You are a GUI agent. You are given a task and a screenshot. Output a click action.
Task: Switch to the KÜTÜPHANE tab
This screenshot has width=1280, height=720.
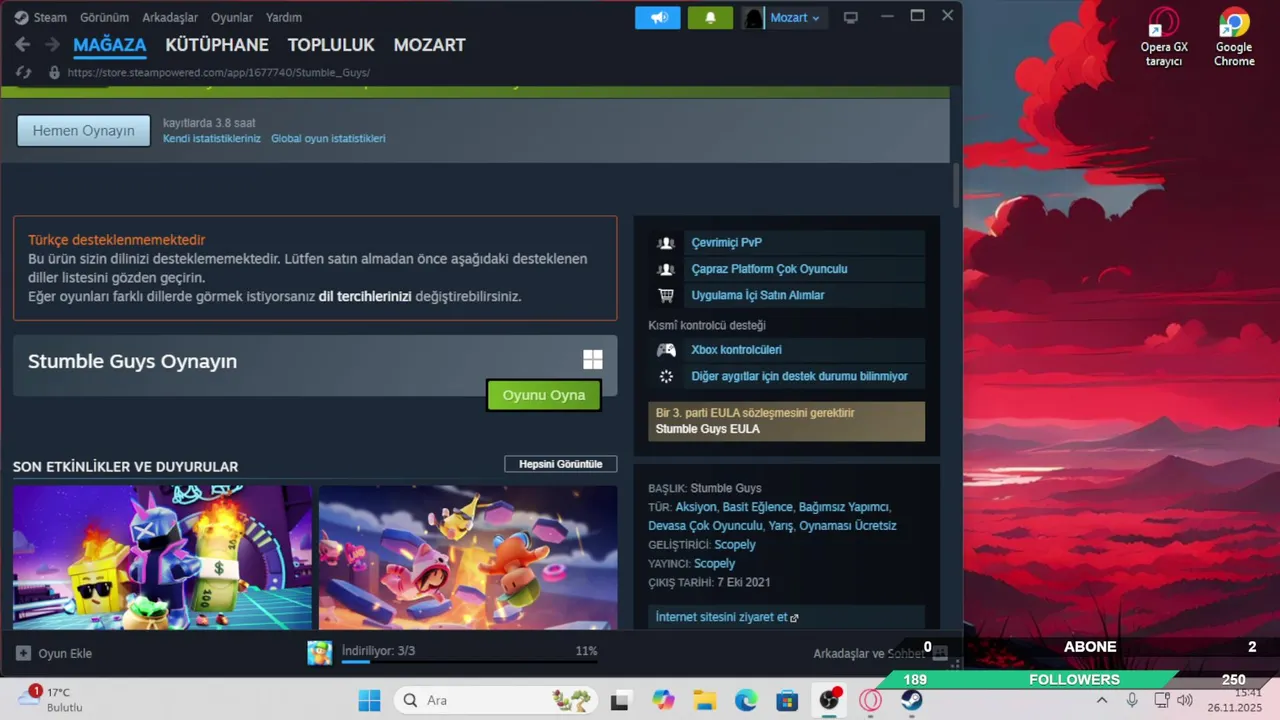(217, 45)
